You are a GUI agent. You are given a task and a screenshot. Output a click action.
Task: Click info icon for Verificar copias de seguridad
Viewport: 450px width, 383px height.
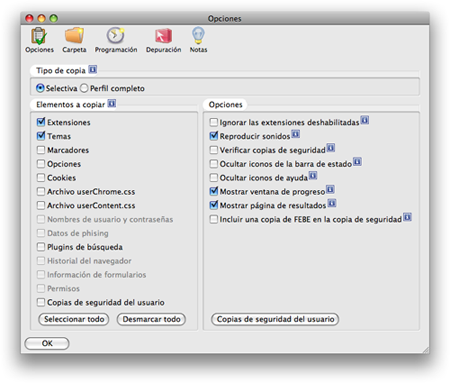coord(331,148)
